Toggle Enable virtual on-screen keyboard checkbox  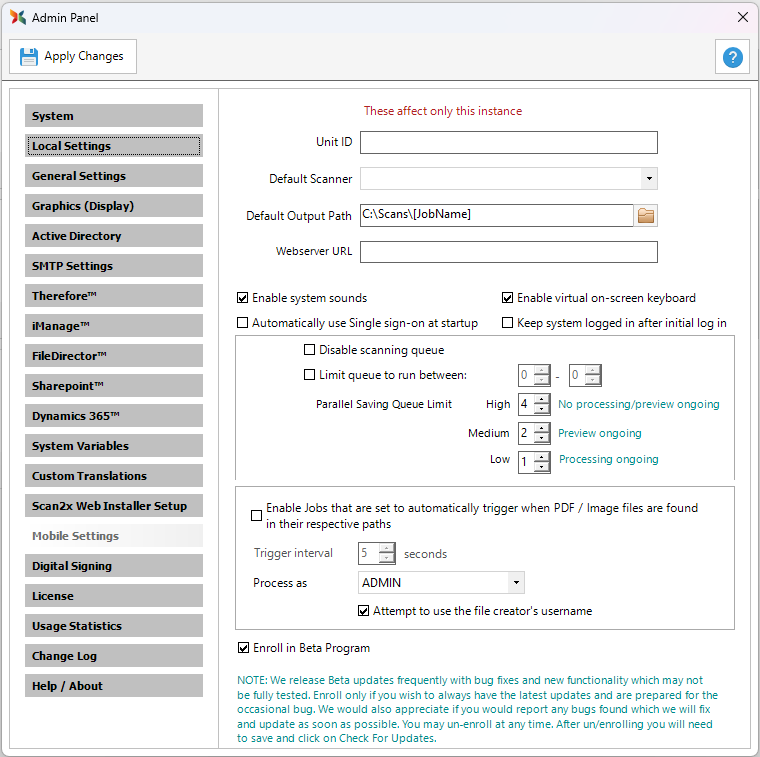(x=508, y=298)
